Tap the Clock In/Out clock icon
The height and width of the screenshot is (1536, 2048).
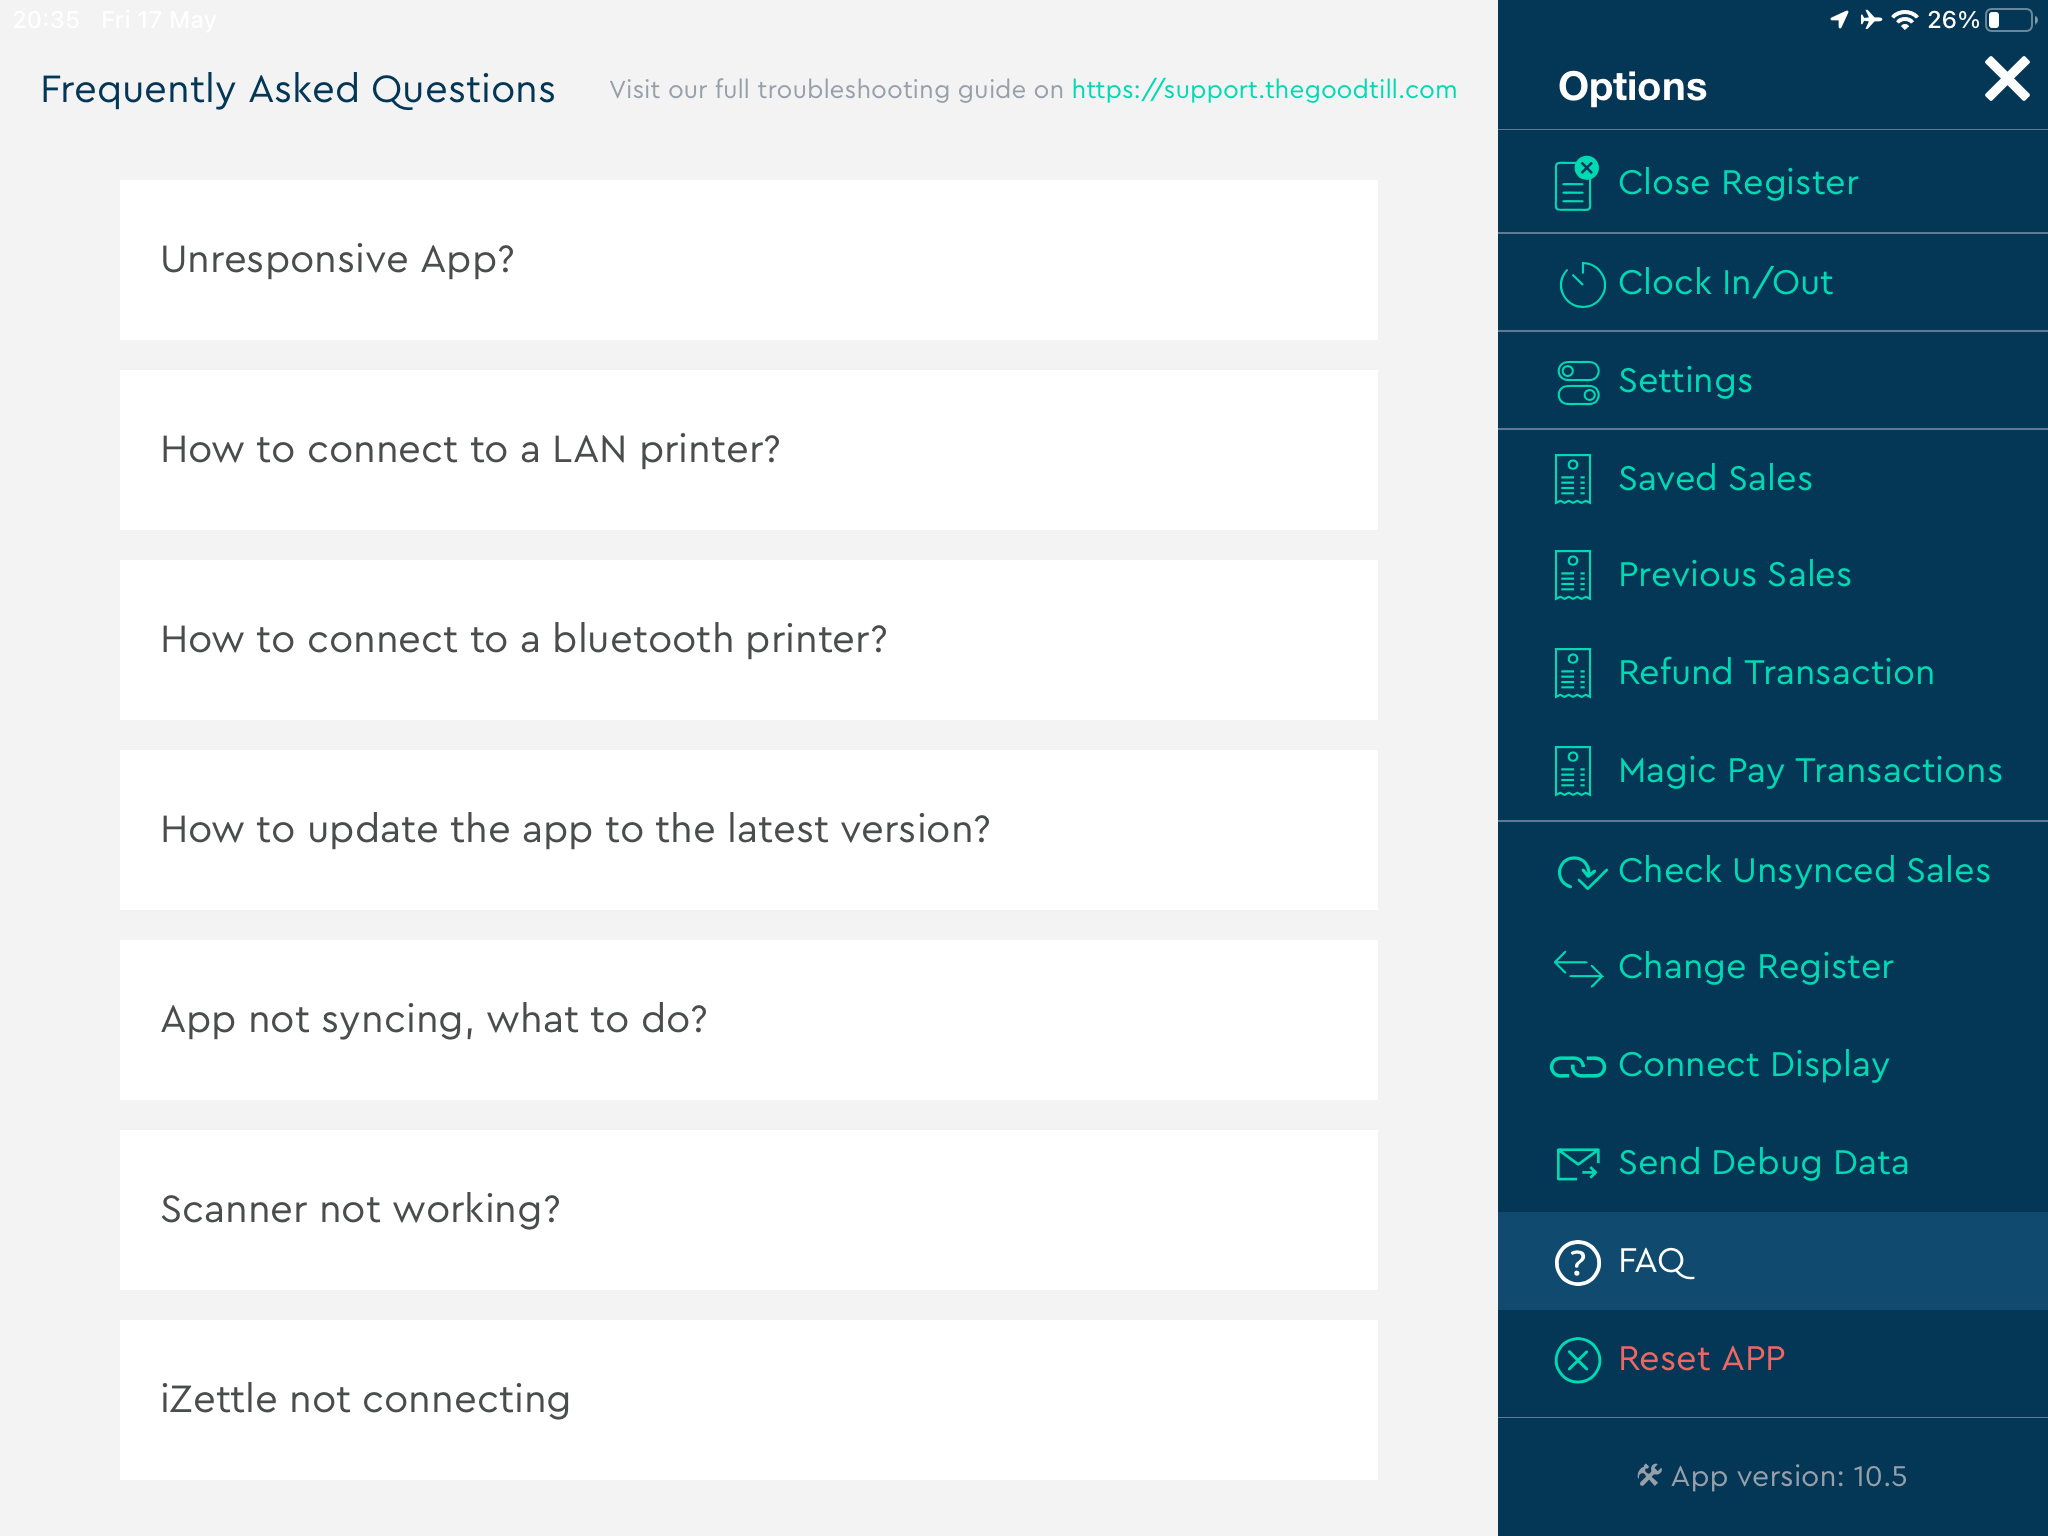pos(1581,284)
